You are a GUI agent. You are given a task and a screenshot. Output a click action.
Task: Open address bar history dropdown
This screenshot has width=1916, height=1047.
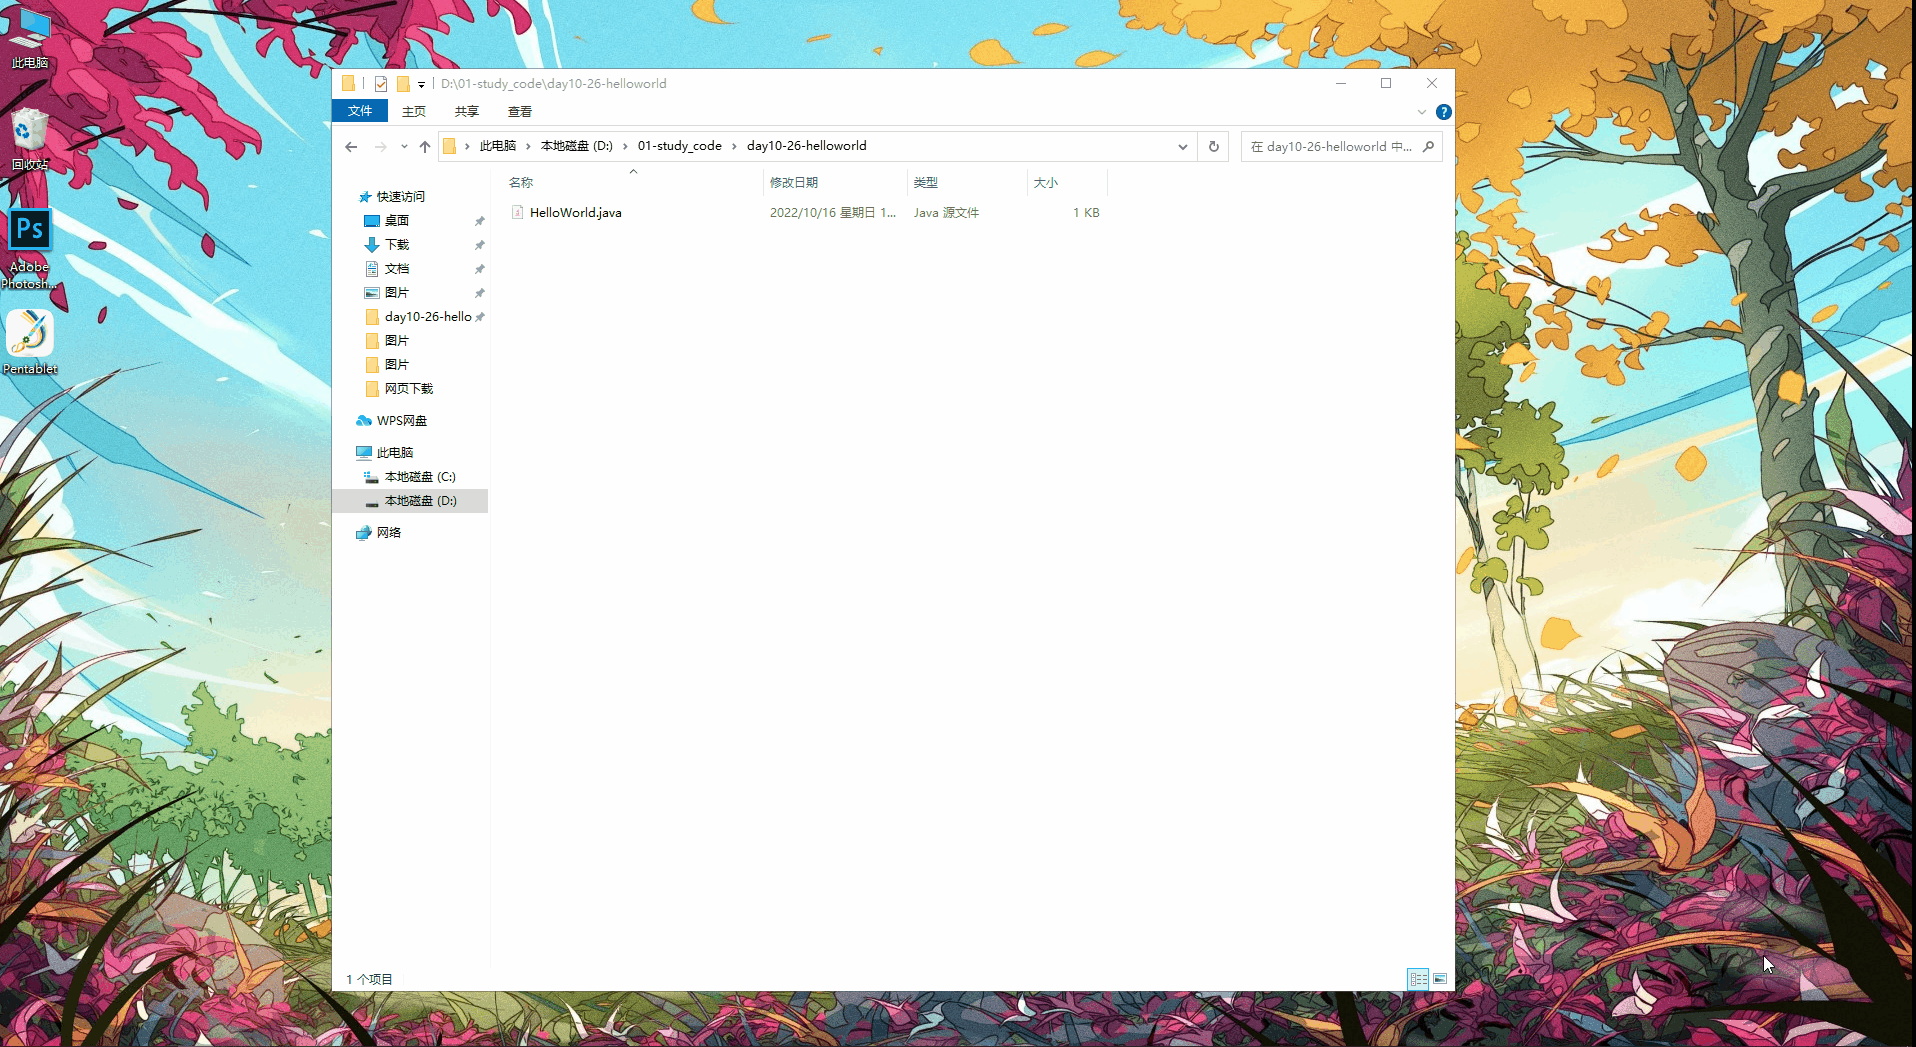click(1183, 146)
